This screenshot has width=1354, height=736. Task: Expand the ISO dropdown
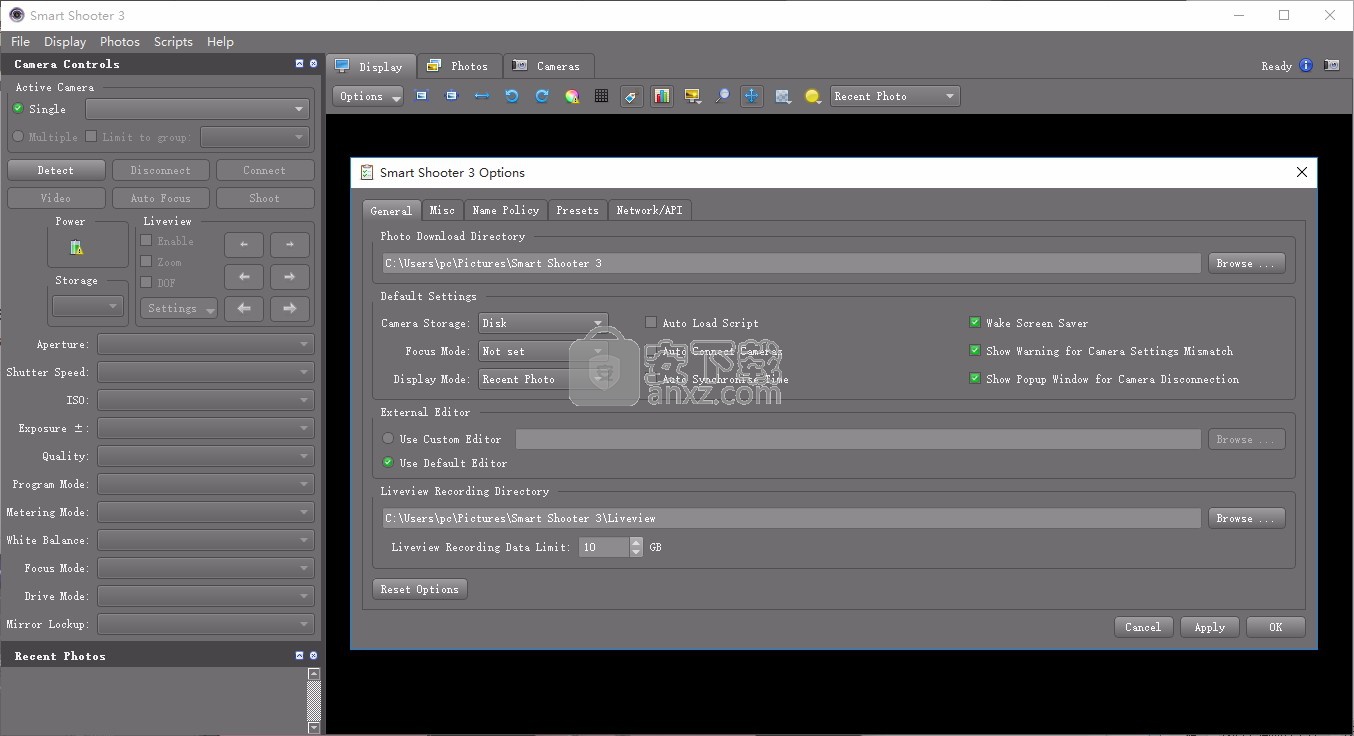[206, 400]
